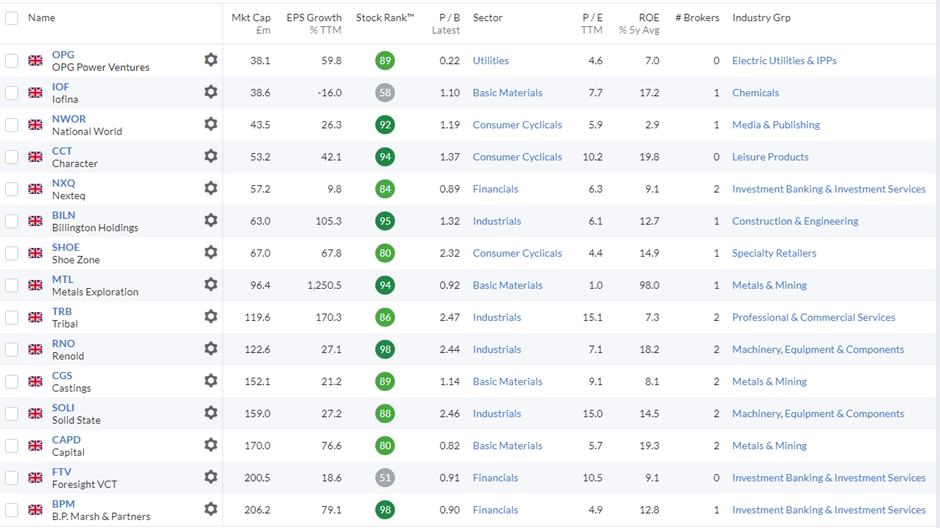Sort by P/B Latest column header

coord(446,23)
